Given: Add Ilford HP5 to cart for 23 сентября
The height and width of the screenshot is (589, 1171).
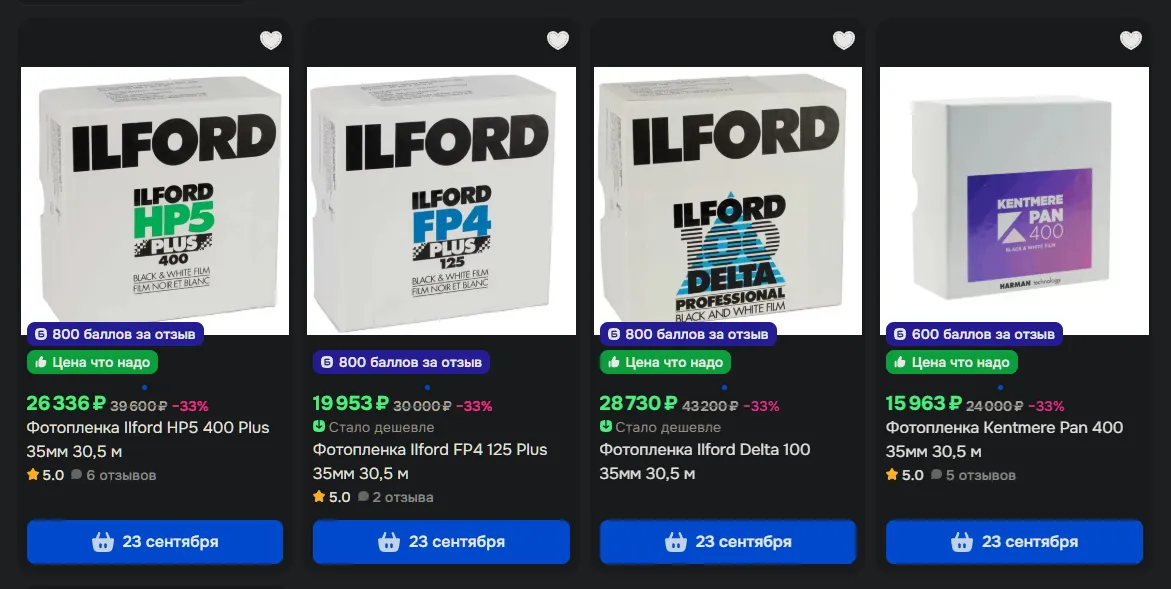Looking at the screenshot, I should click(155, 542).
